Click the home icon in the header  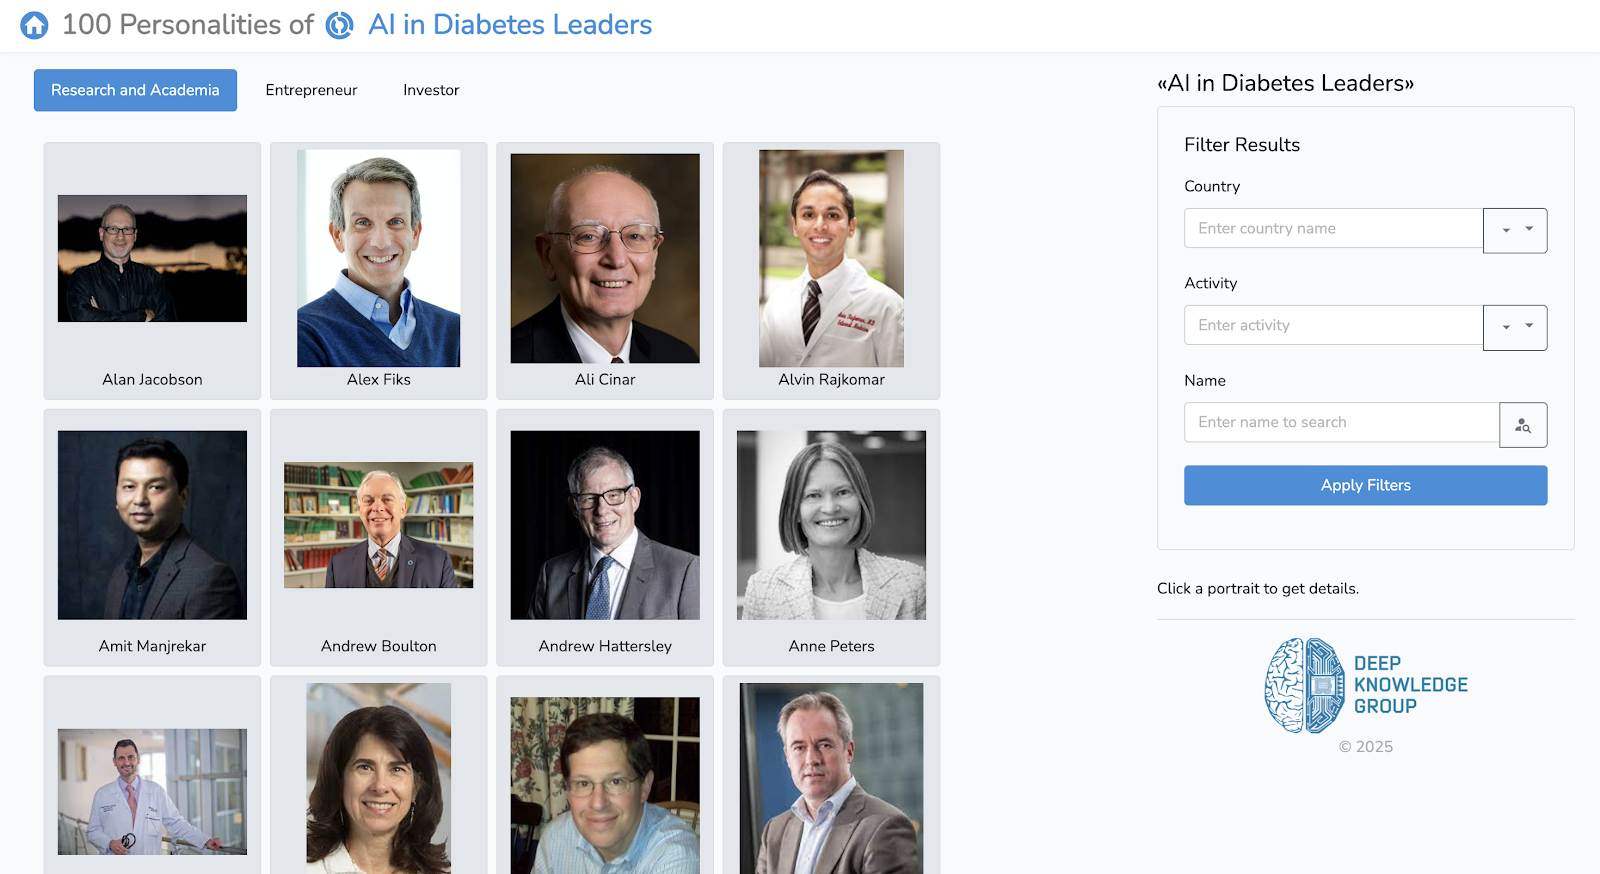pyautogui.click(x=34, y=25)
